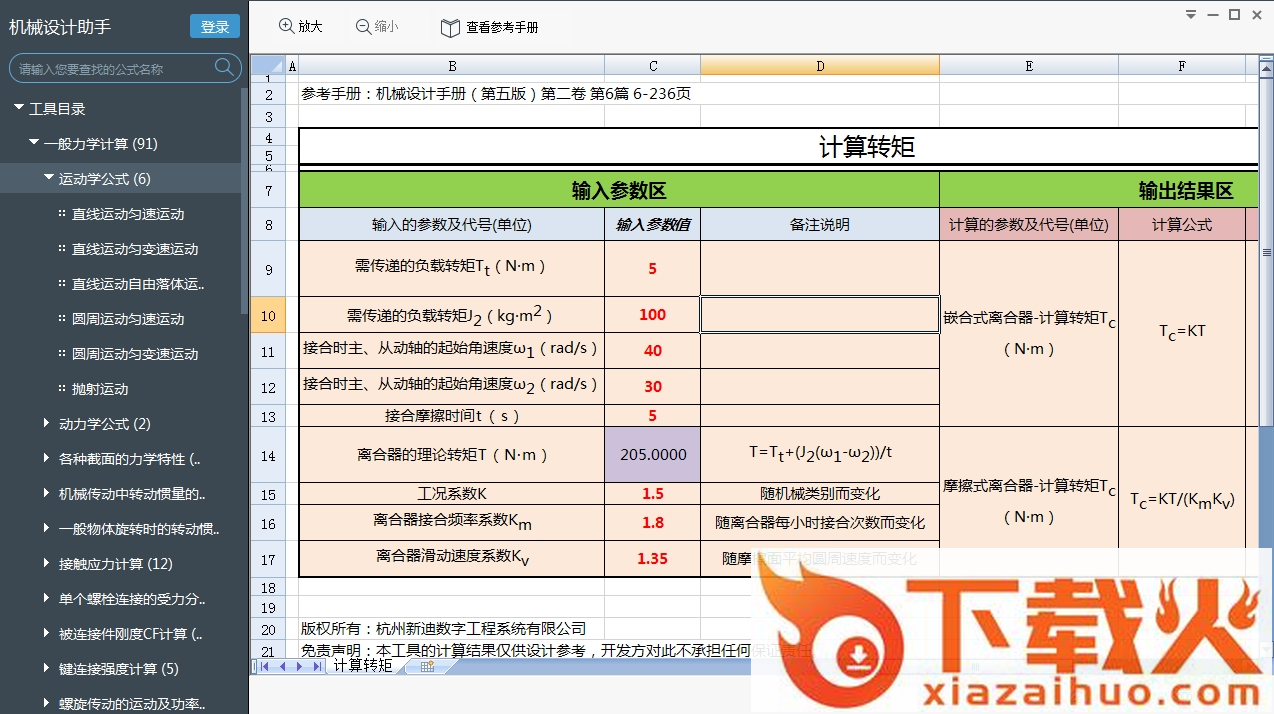Select cell with 工况系数K value 1.5

[652, 494]
